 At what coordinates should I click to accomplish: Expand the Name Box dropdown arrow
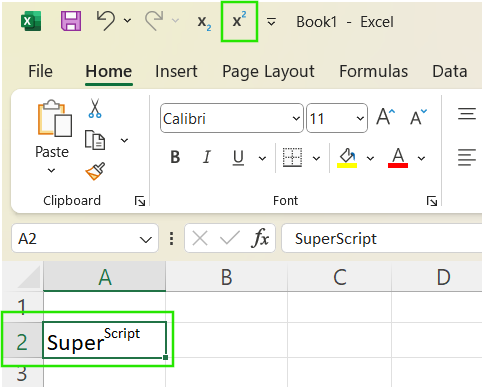(146, 239)
